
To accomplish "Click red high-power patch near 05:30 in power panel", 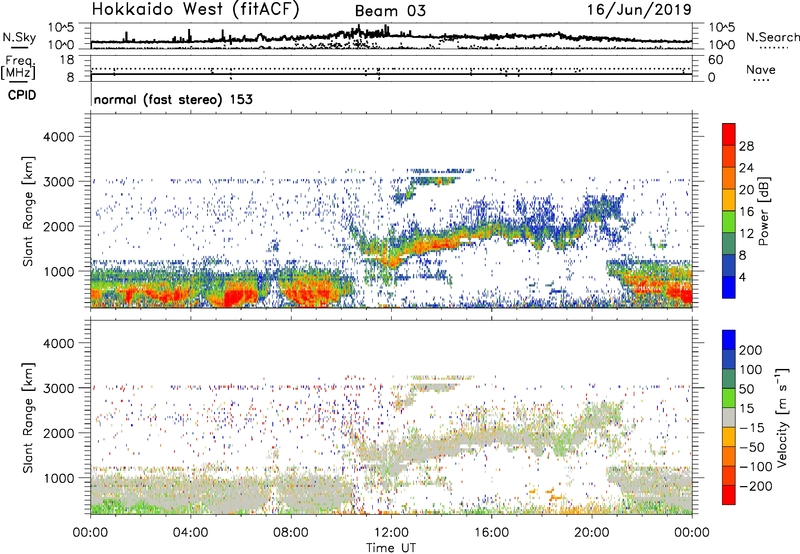I will [x=239, y=296].
